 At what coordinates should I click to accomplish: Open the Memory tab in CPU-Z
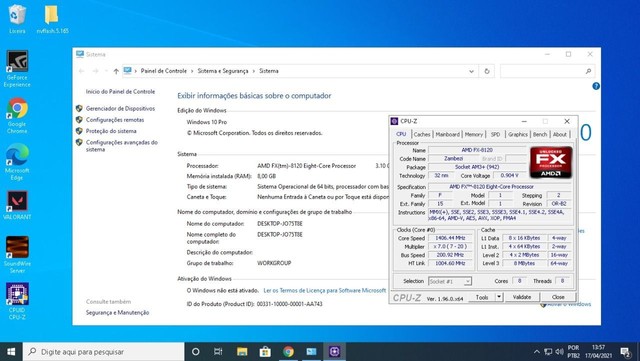coord(473,134)
